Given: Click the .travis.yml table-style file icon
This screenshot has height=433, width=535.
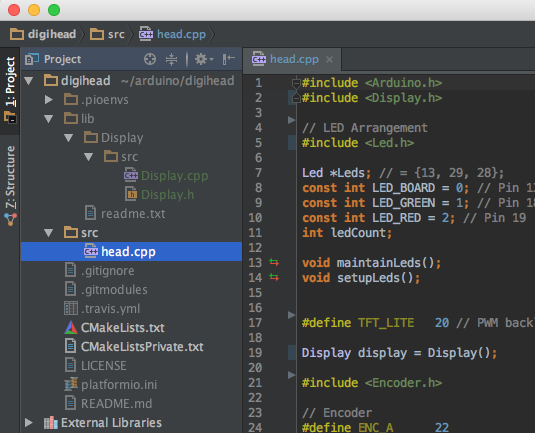Looking at the screenshot, I should click(x=71, y=308).
